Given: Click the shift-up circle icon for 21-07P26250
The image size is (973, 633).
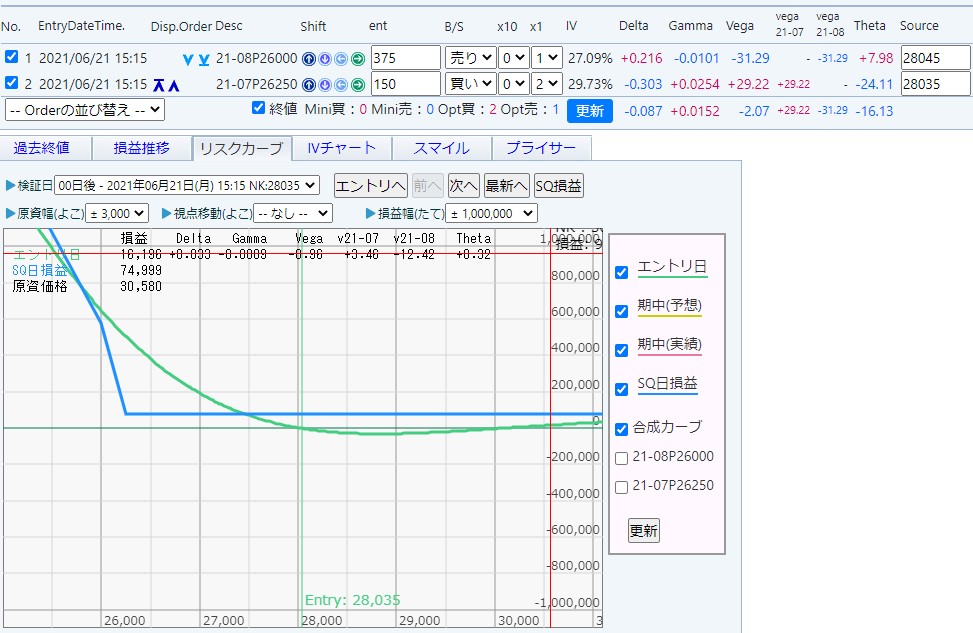Looking at the screenshot, I should pos(309,84).
